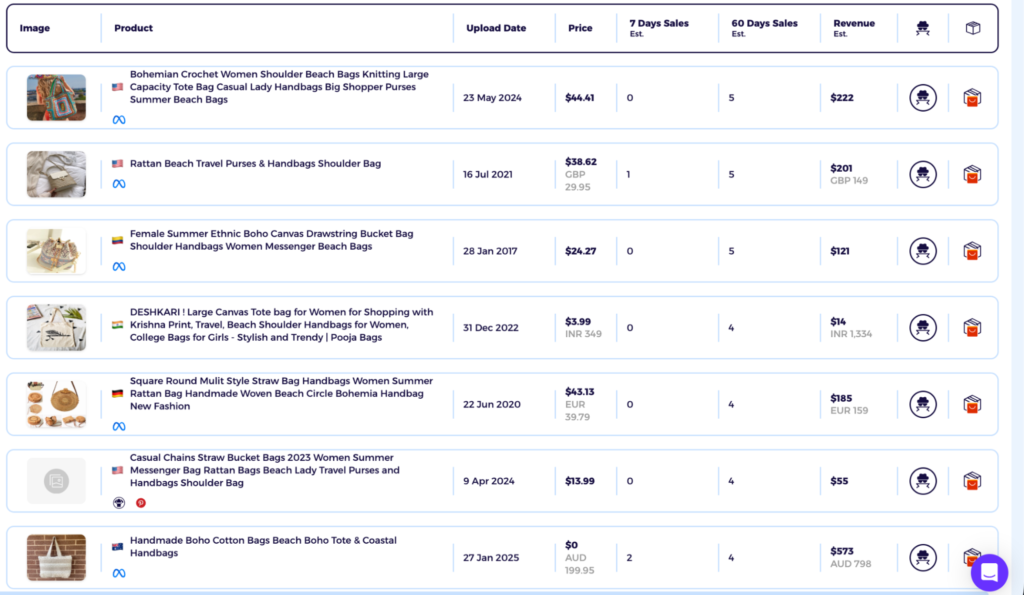Click the Image column header

click(x=35, y=28)
